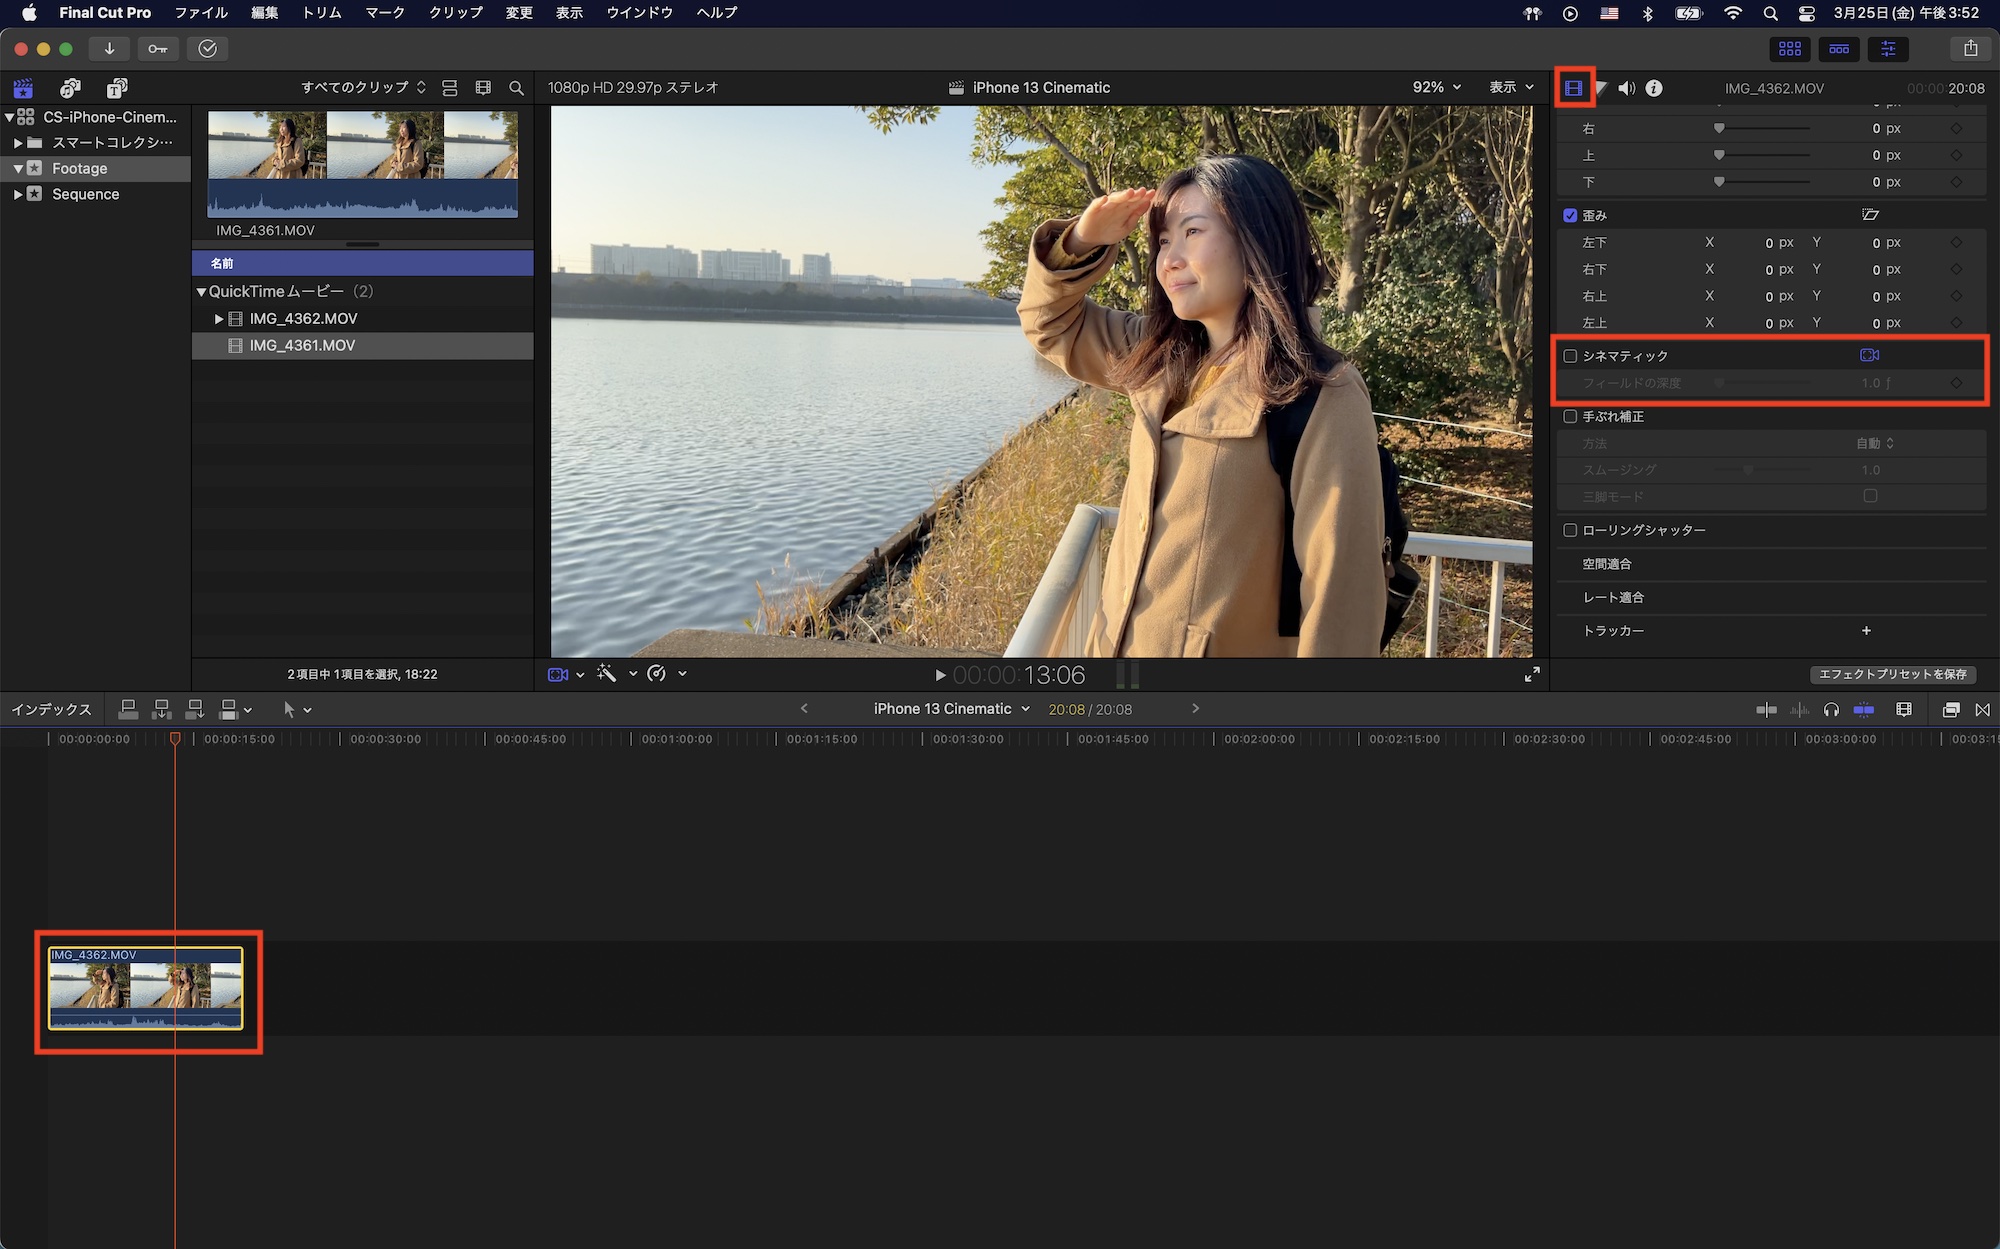Open the video inspector tab icon

tap(1573, 88)
